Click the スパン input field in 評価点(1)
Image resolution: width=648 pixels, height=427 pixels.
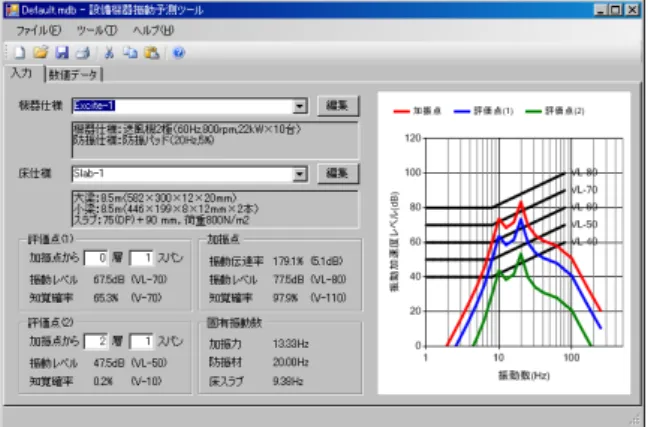[141, 258]
